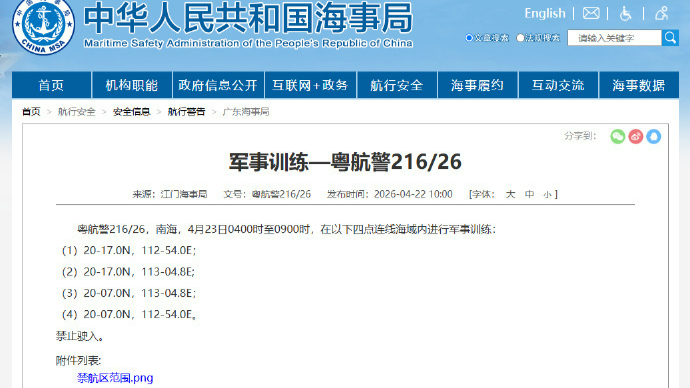Open the 海事数据 navigation tab
Screen dimensions: 690x388
(x=639, y=85)
